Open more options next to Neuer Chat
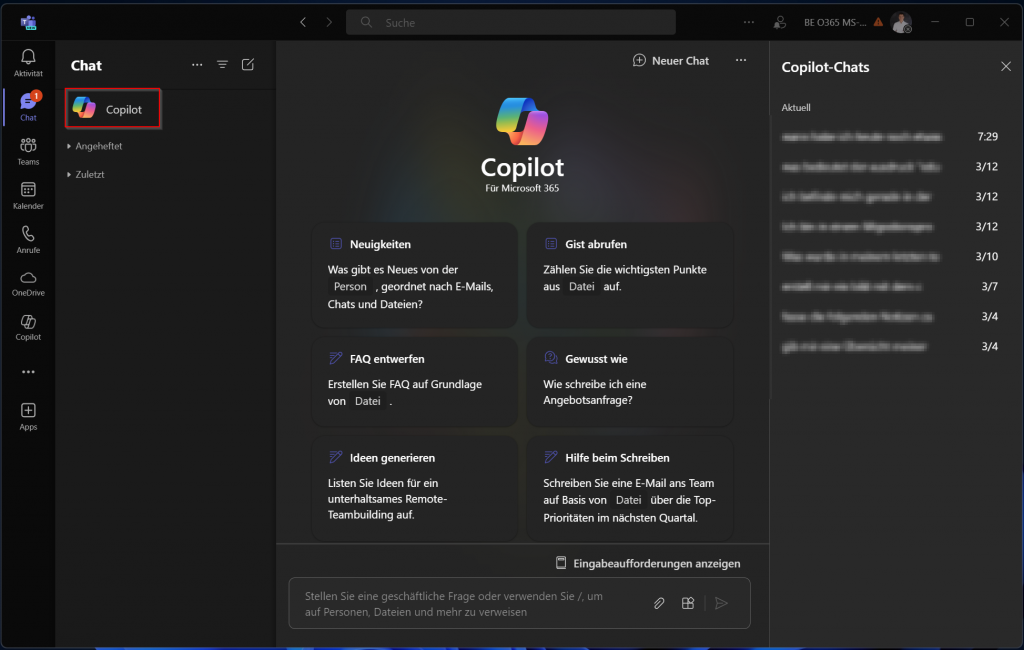 pyautogui.click(x=740, y=60)
